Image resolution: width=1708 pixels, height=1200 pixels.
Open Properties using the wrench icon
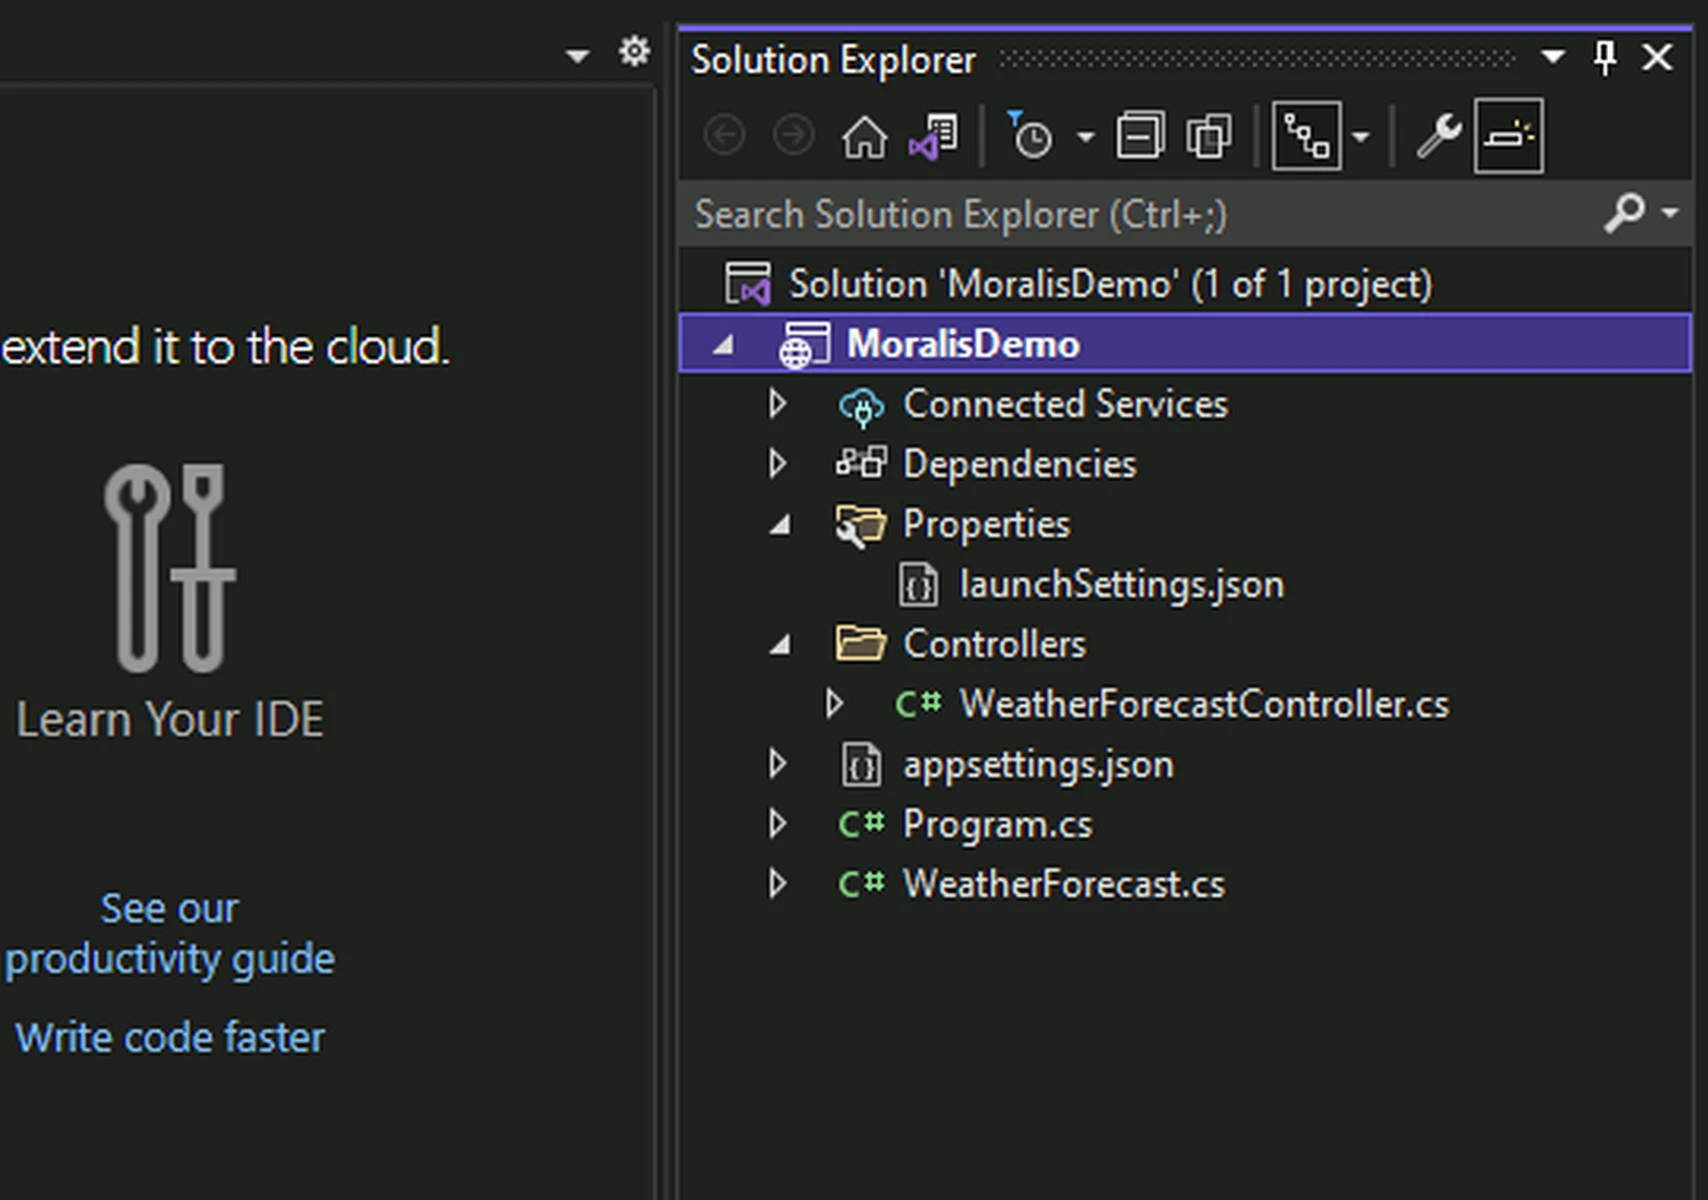tap(1438, 136)
